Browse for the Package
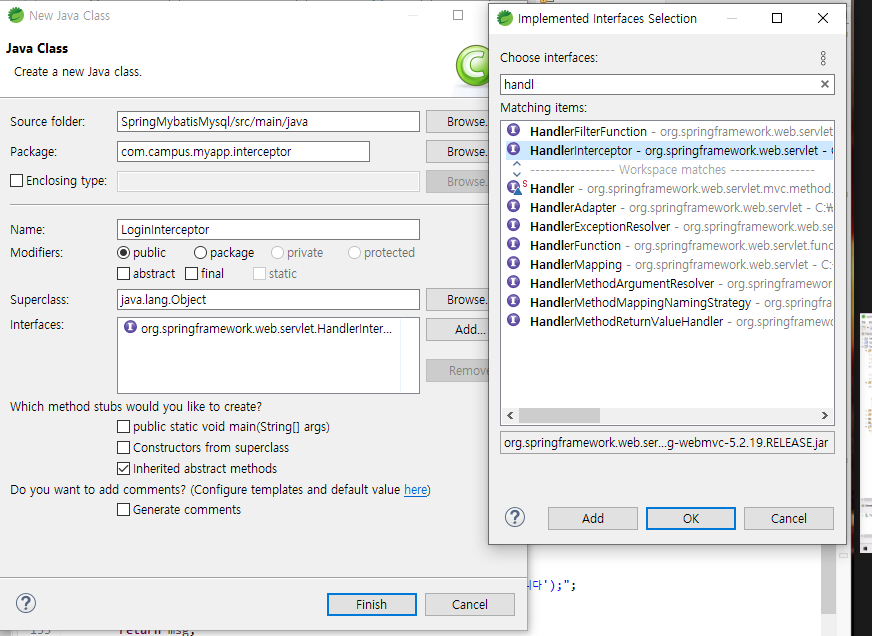 pyautogui.click(x=458, y=151)
